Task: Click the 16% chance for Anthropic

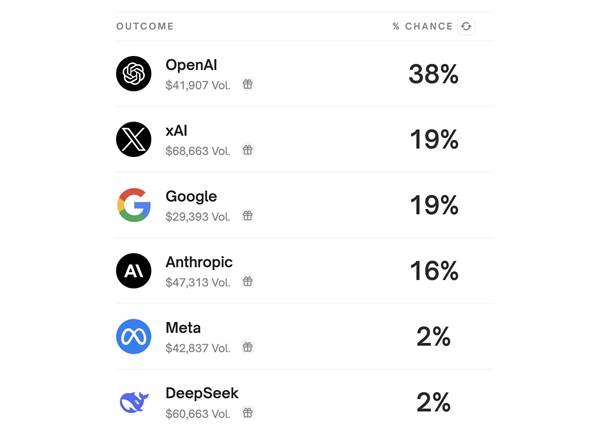Action: point(434,271)
